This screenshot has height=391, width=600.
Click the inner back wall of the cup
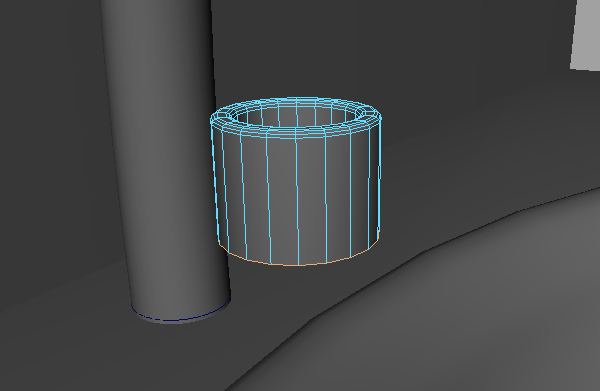coord(297,115)
